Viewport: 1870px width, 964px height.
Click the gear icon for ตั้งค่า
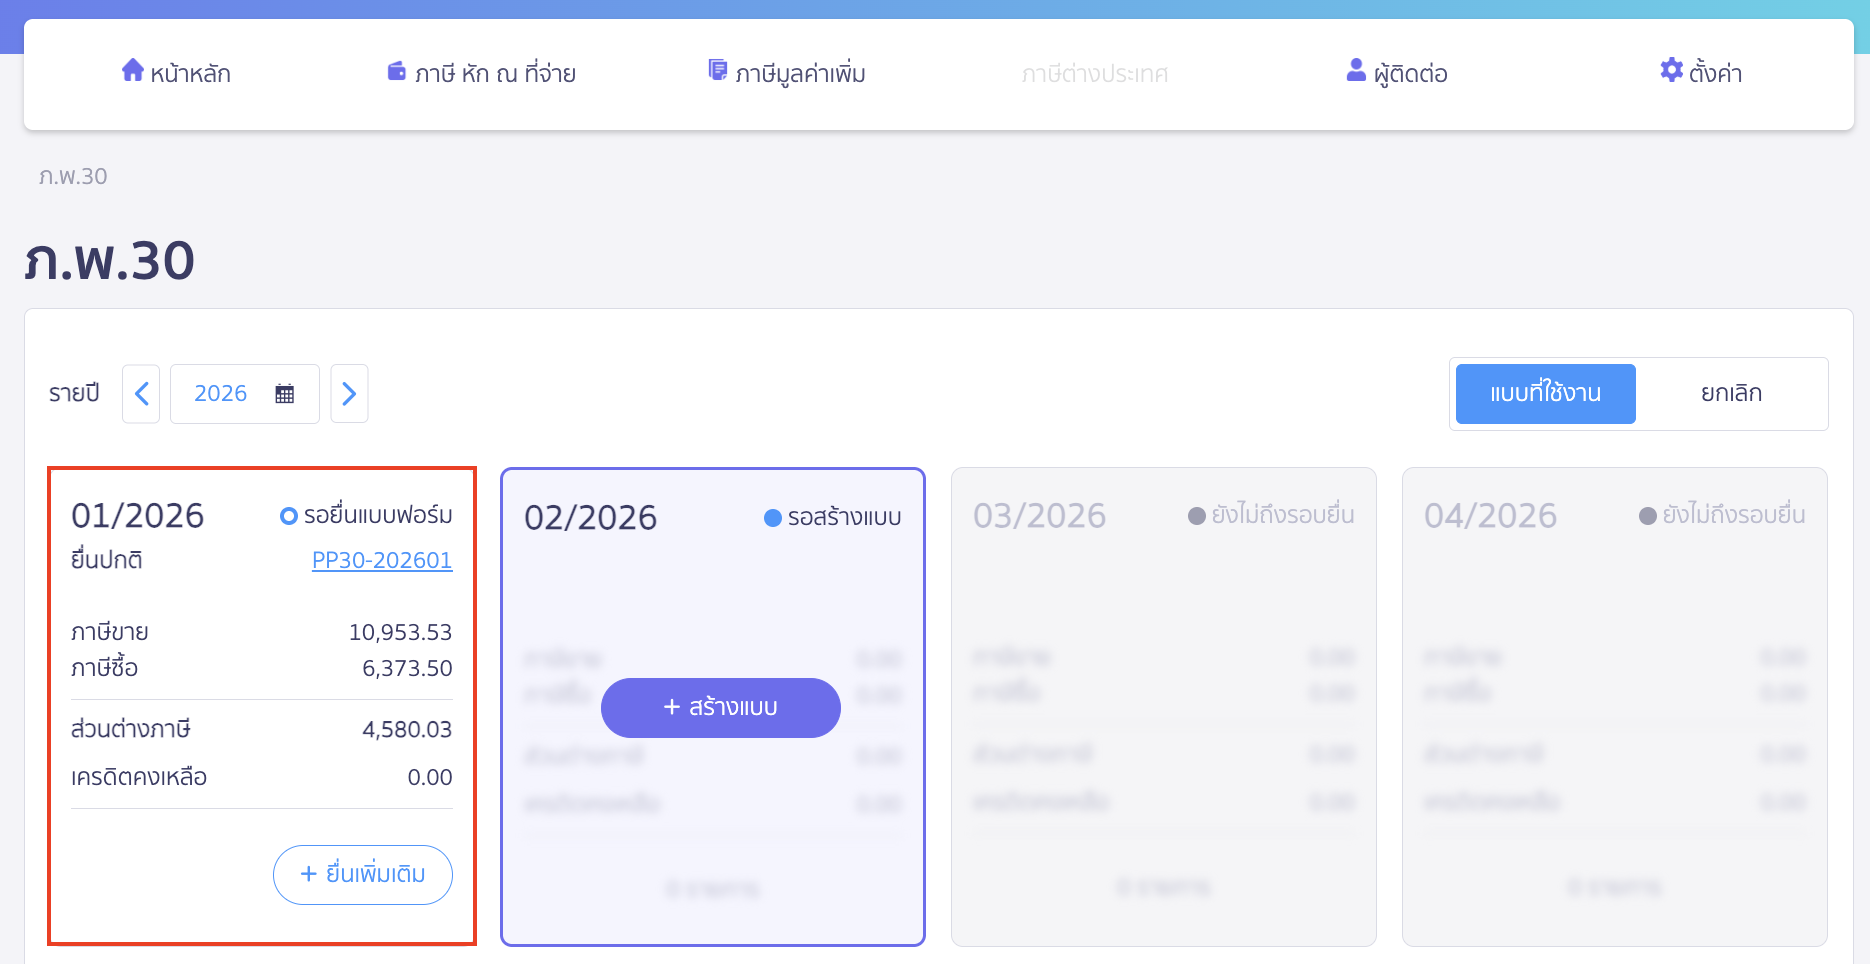1671,70
